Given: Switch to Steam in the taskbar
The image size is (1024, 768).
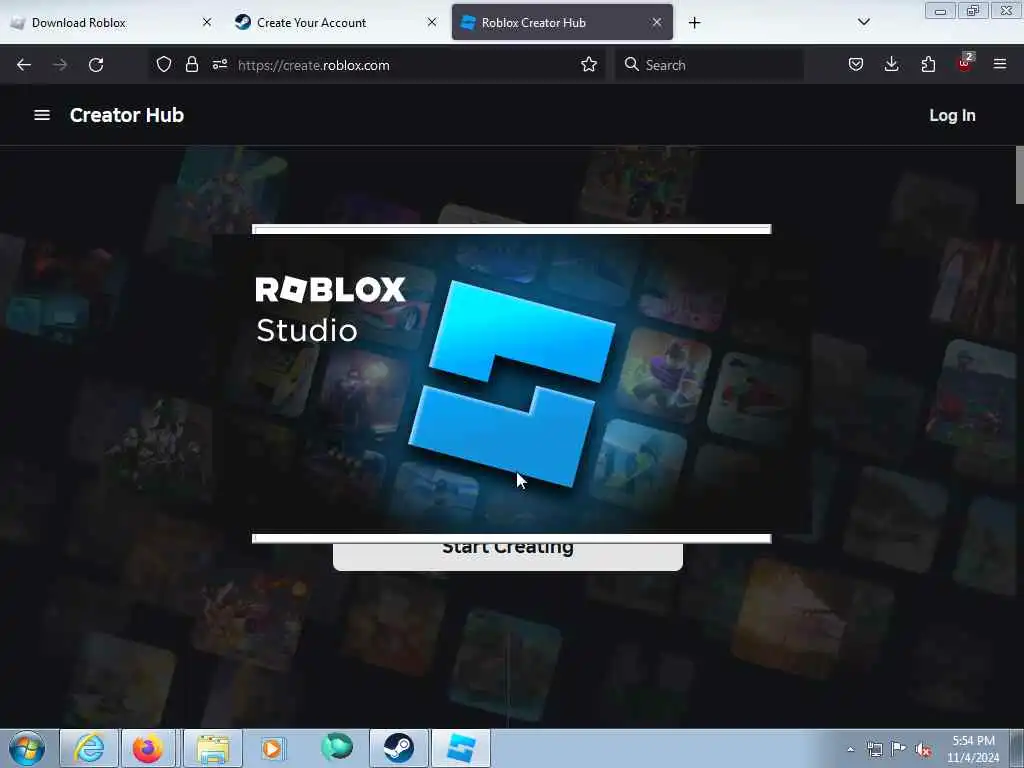Looking at the screenshot, I should click(x=398, y=748).
